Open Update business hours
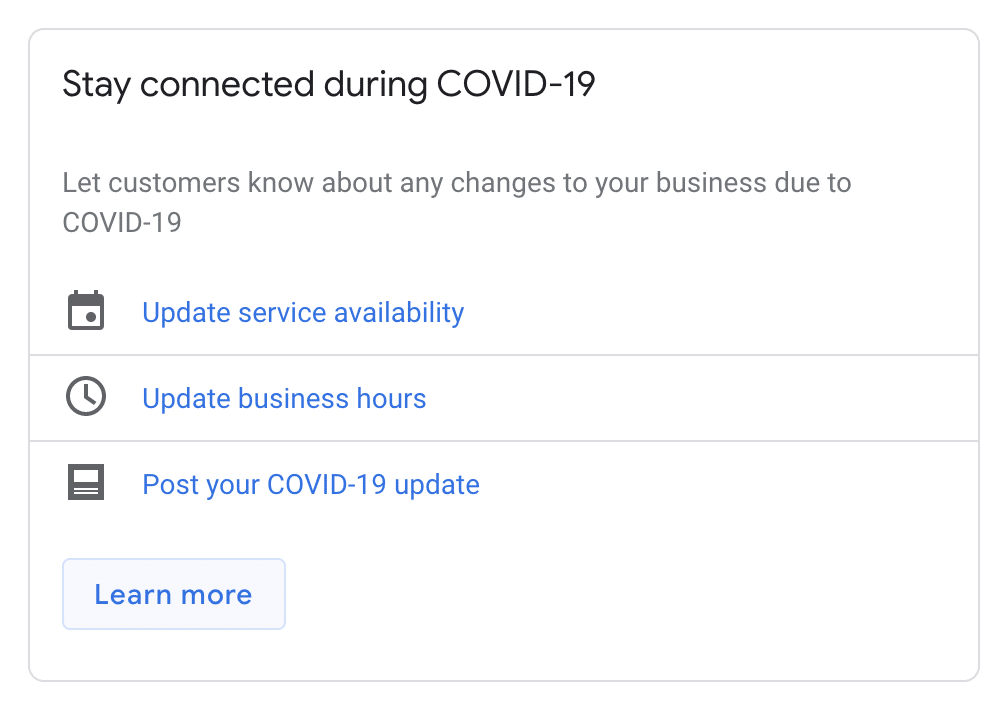The height and width of the screenshot is (710, 1008). [x=284, y=398]
